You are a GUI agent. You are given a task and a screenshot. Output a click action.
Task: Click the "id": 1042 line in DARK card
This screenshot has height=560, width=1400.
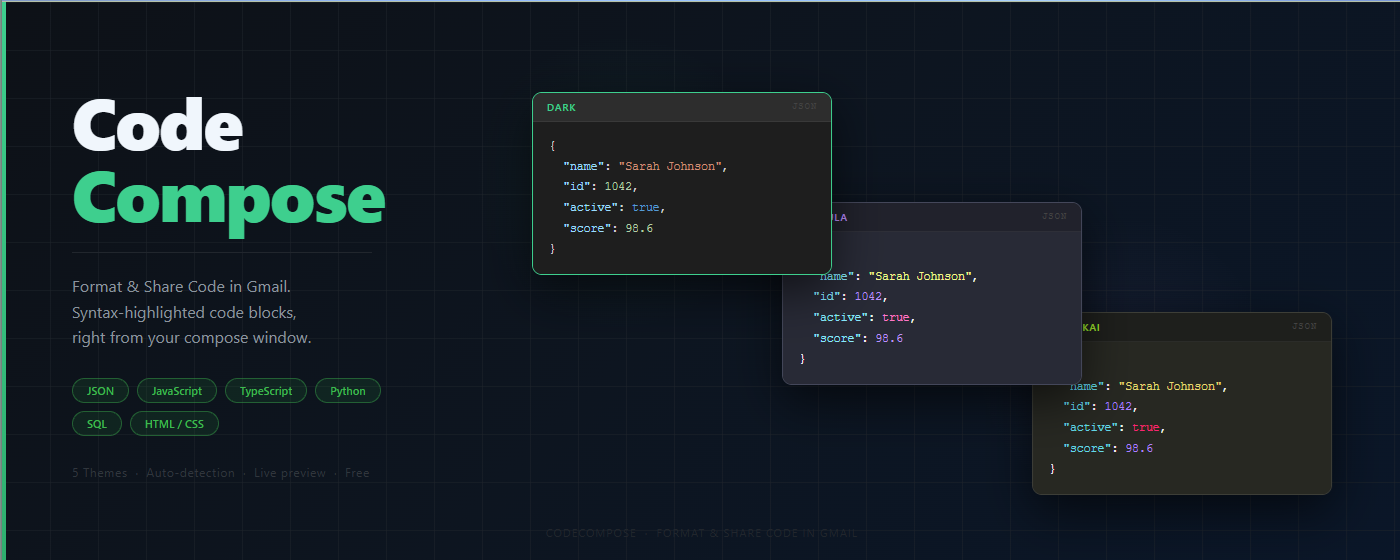pyautogui.click(x=600, y=186)
